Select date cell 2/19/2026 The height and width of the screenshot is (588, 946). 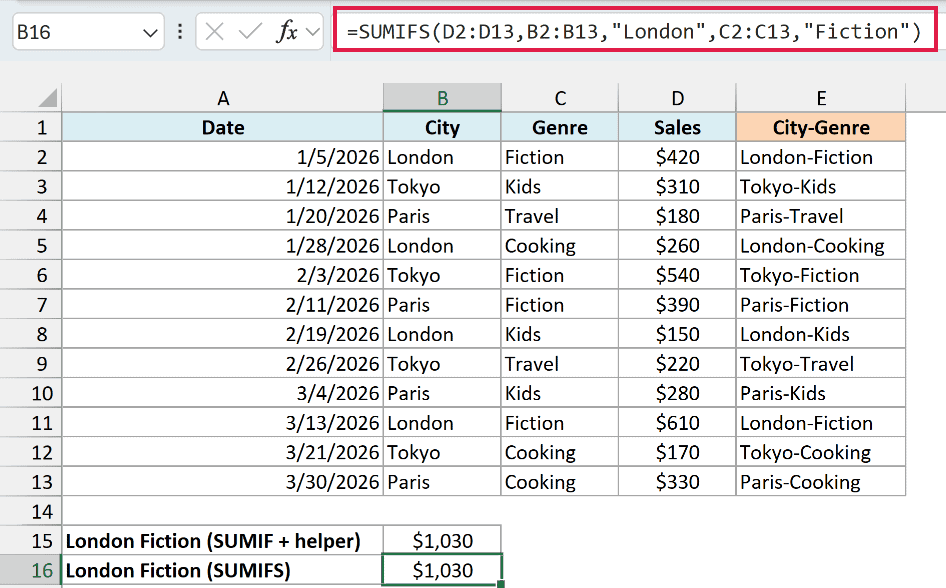point(223,334)
